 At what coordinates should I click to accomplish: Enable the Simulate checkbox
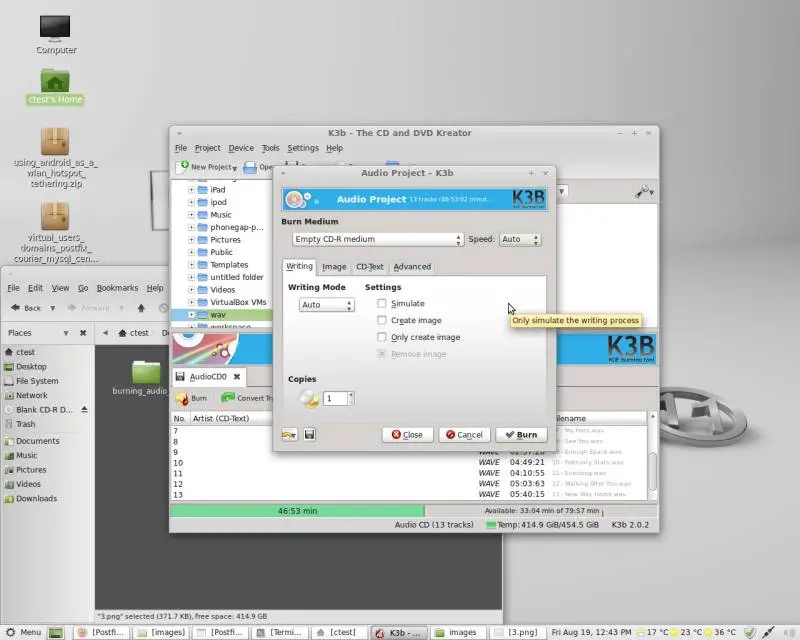(x=382, y=303)
